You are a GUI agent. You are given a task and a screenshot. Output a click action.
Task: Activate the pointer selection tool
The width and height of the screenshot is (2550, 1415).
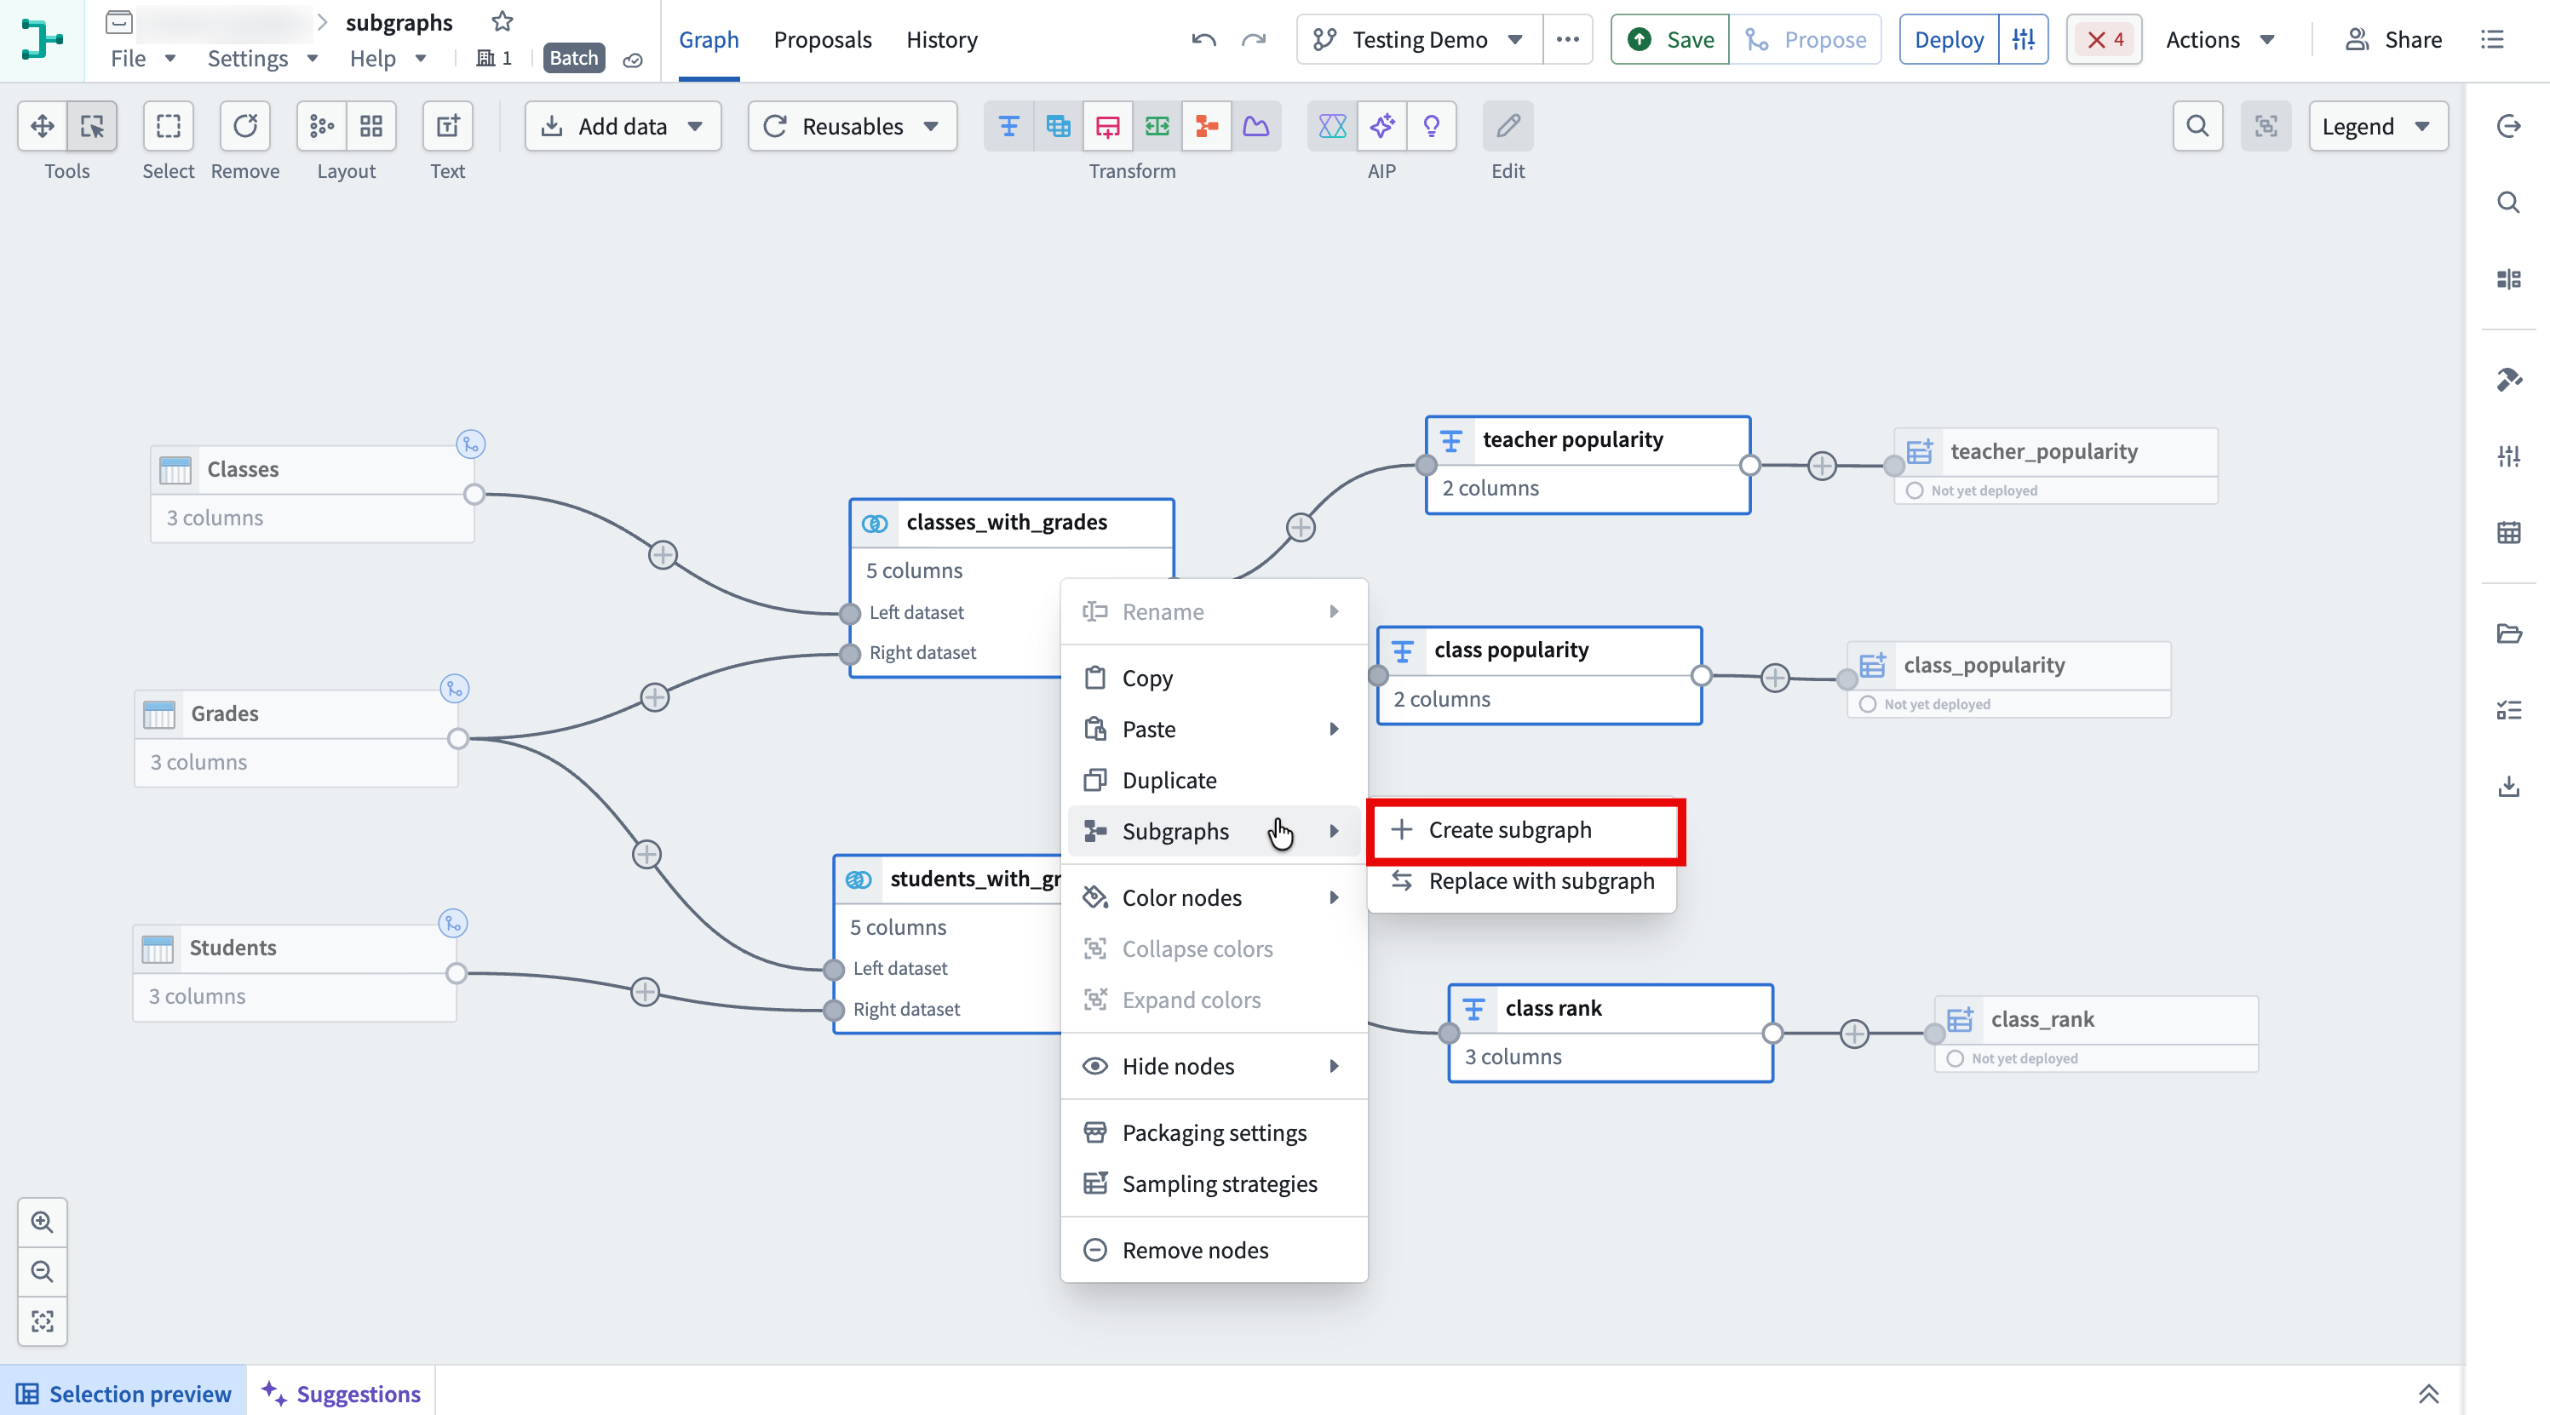pyautogui.click(x=92, y=126)
